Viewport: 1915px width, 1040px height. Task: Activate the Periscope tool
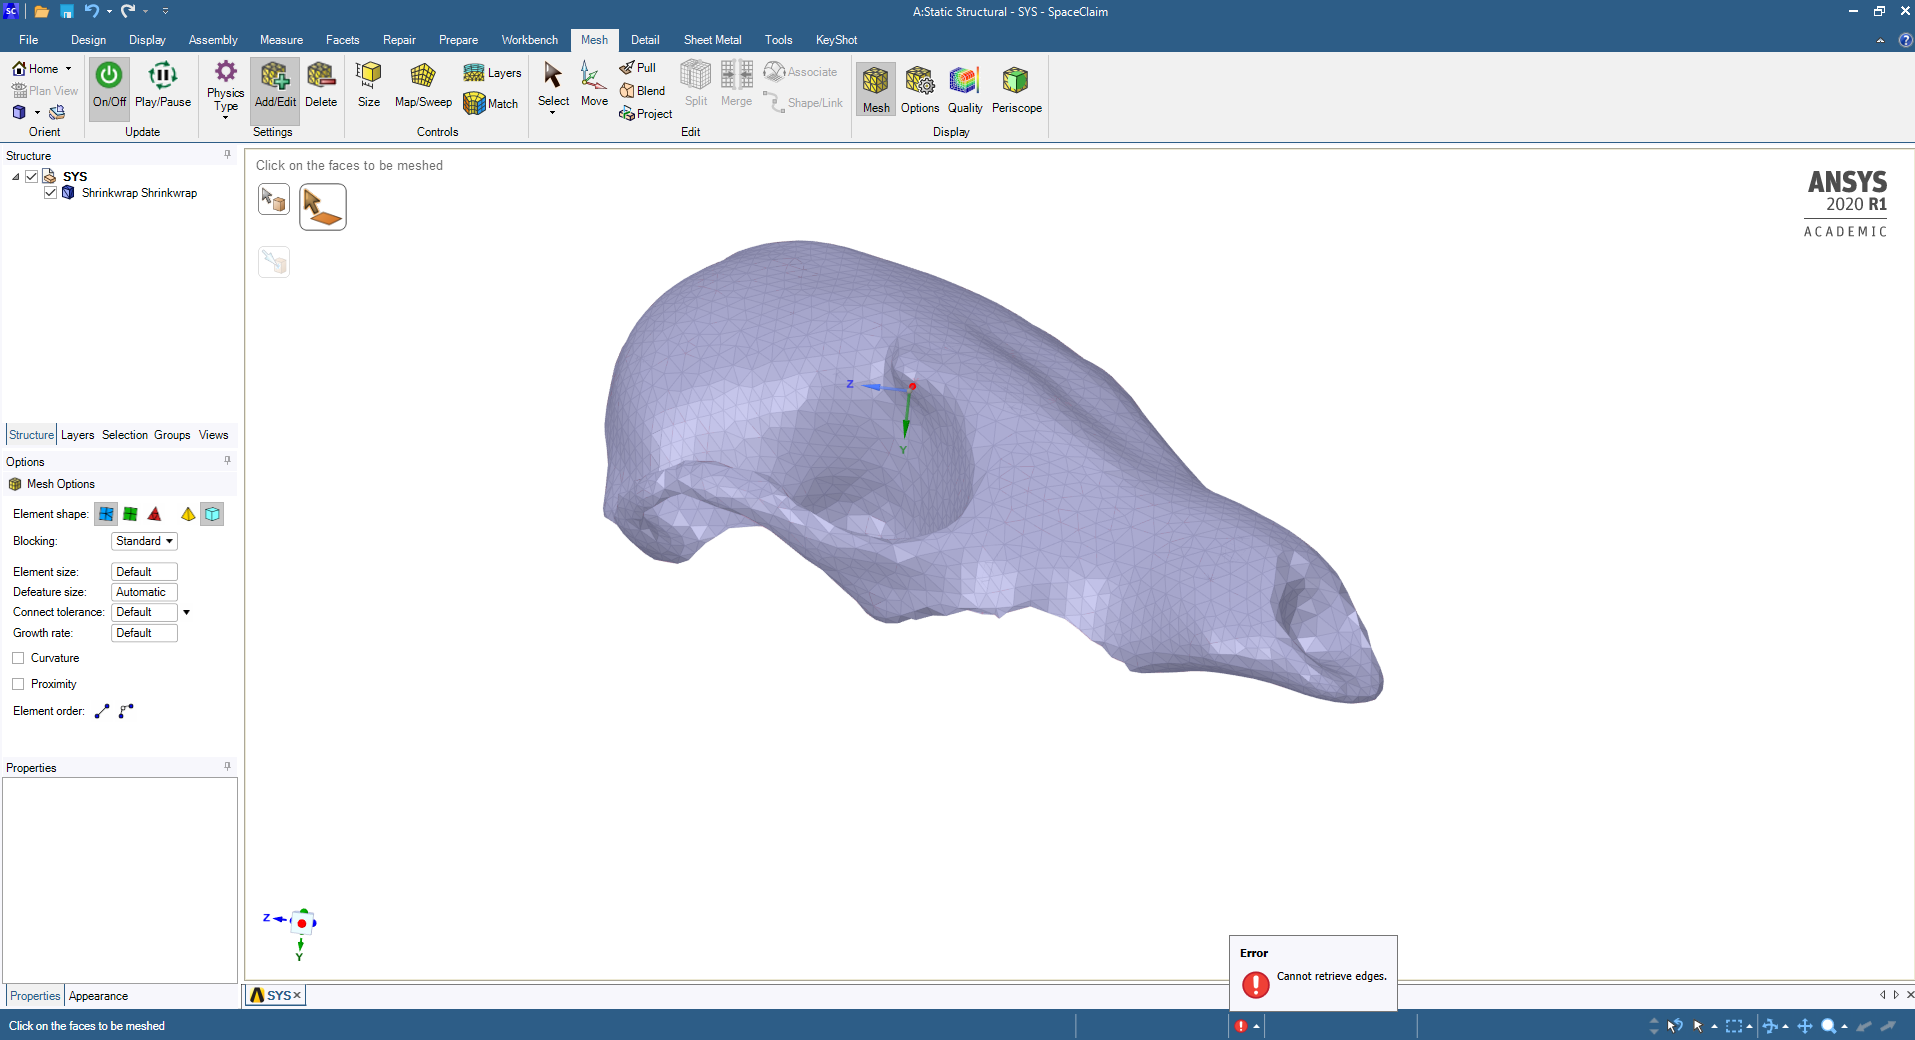pyautogui.click(x=1015, y=87)
